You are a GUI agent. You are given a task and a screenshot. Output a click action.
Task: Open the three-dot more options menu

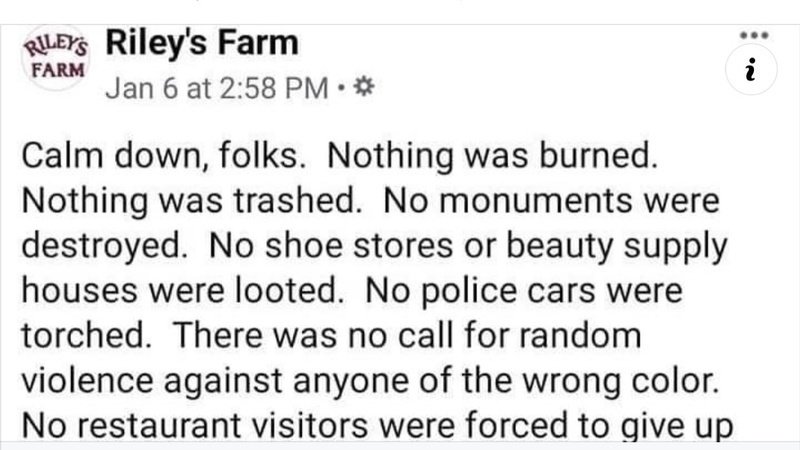pyautogui.click(x=753, y=34)
